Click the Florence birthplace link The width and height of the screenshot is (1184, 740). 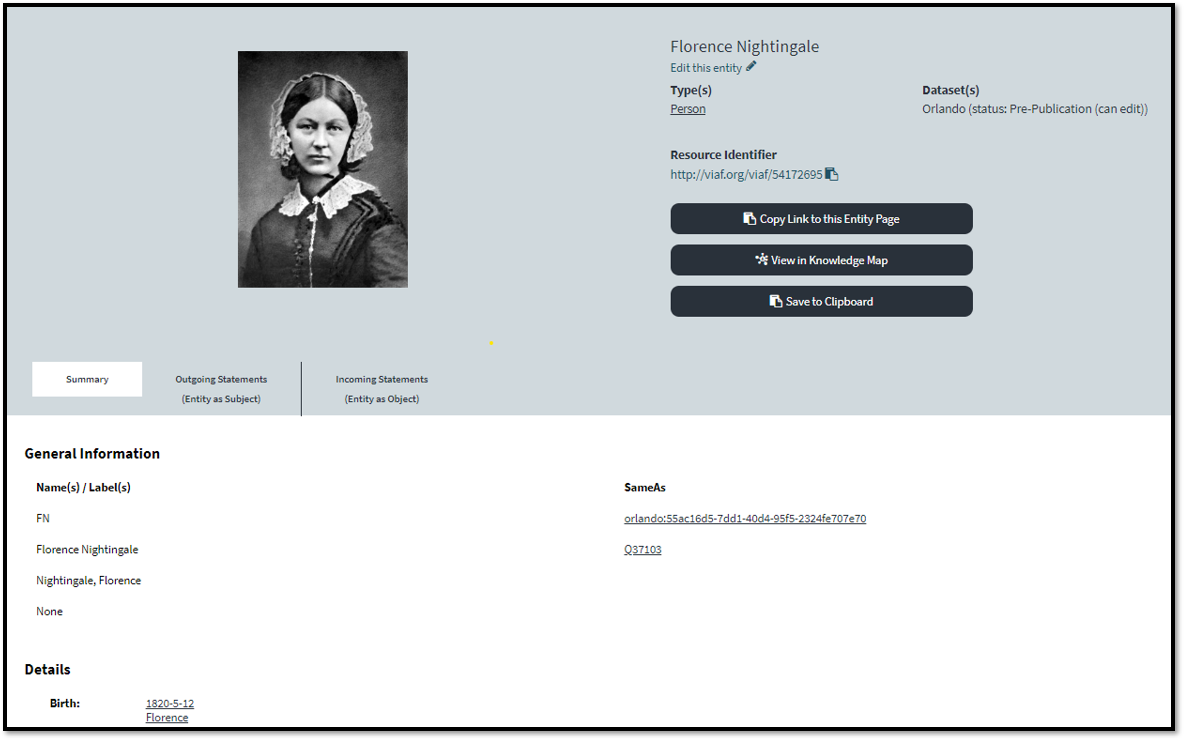click(x=166, y=718)
